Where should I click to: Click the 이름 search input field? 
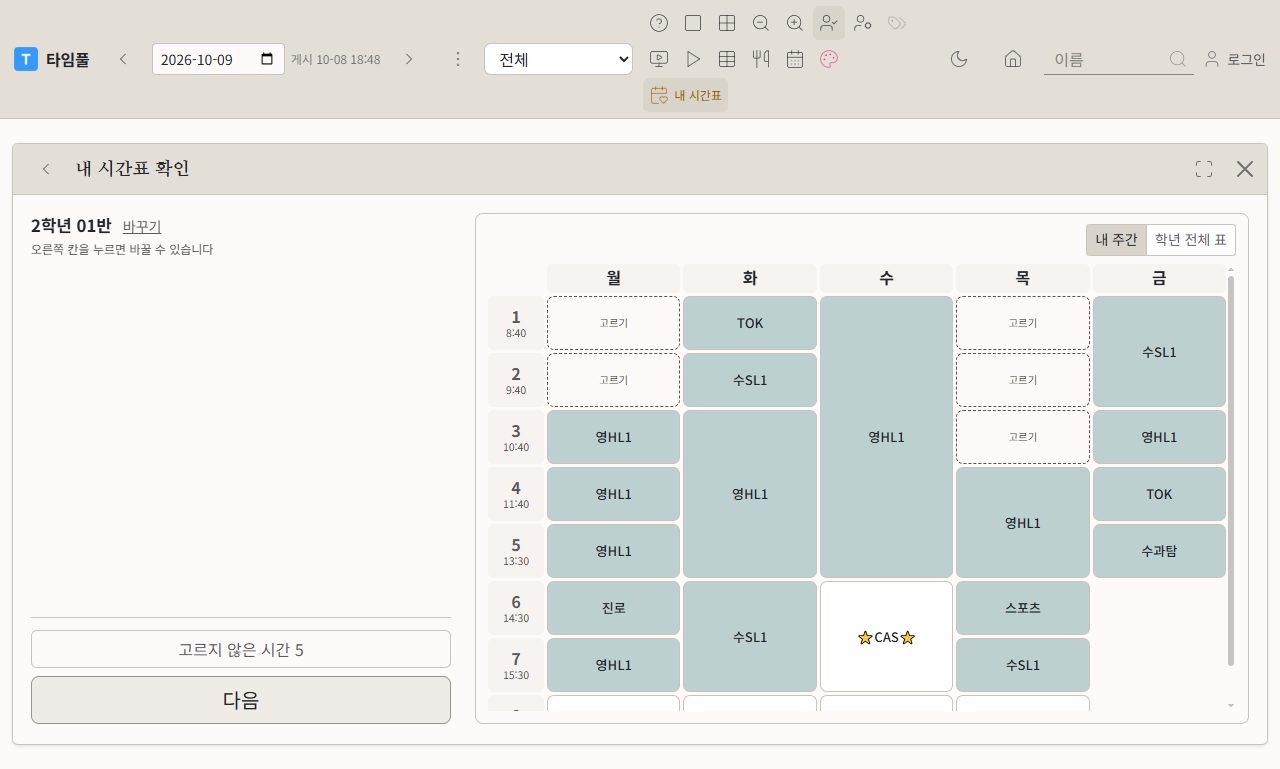(x=1107, y=59)
